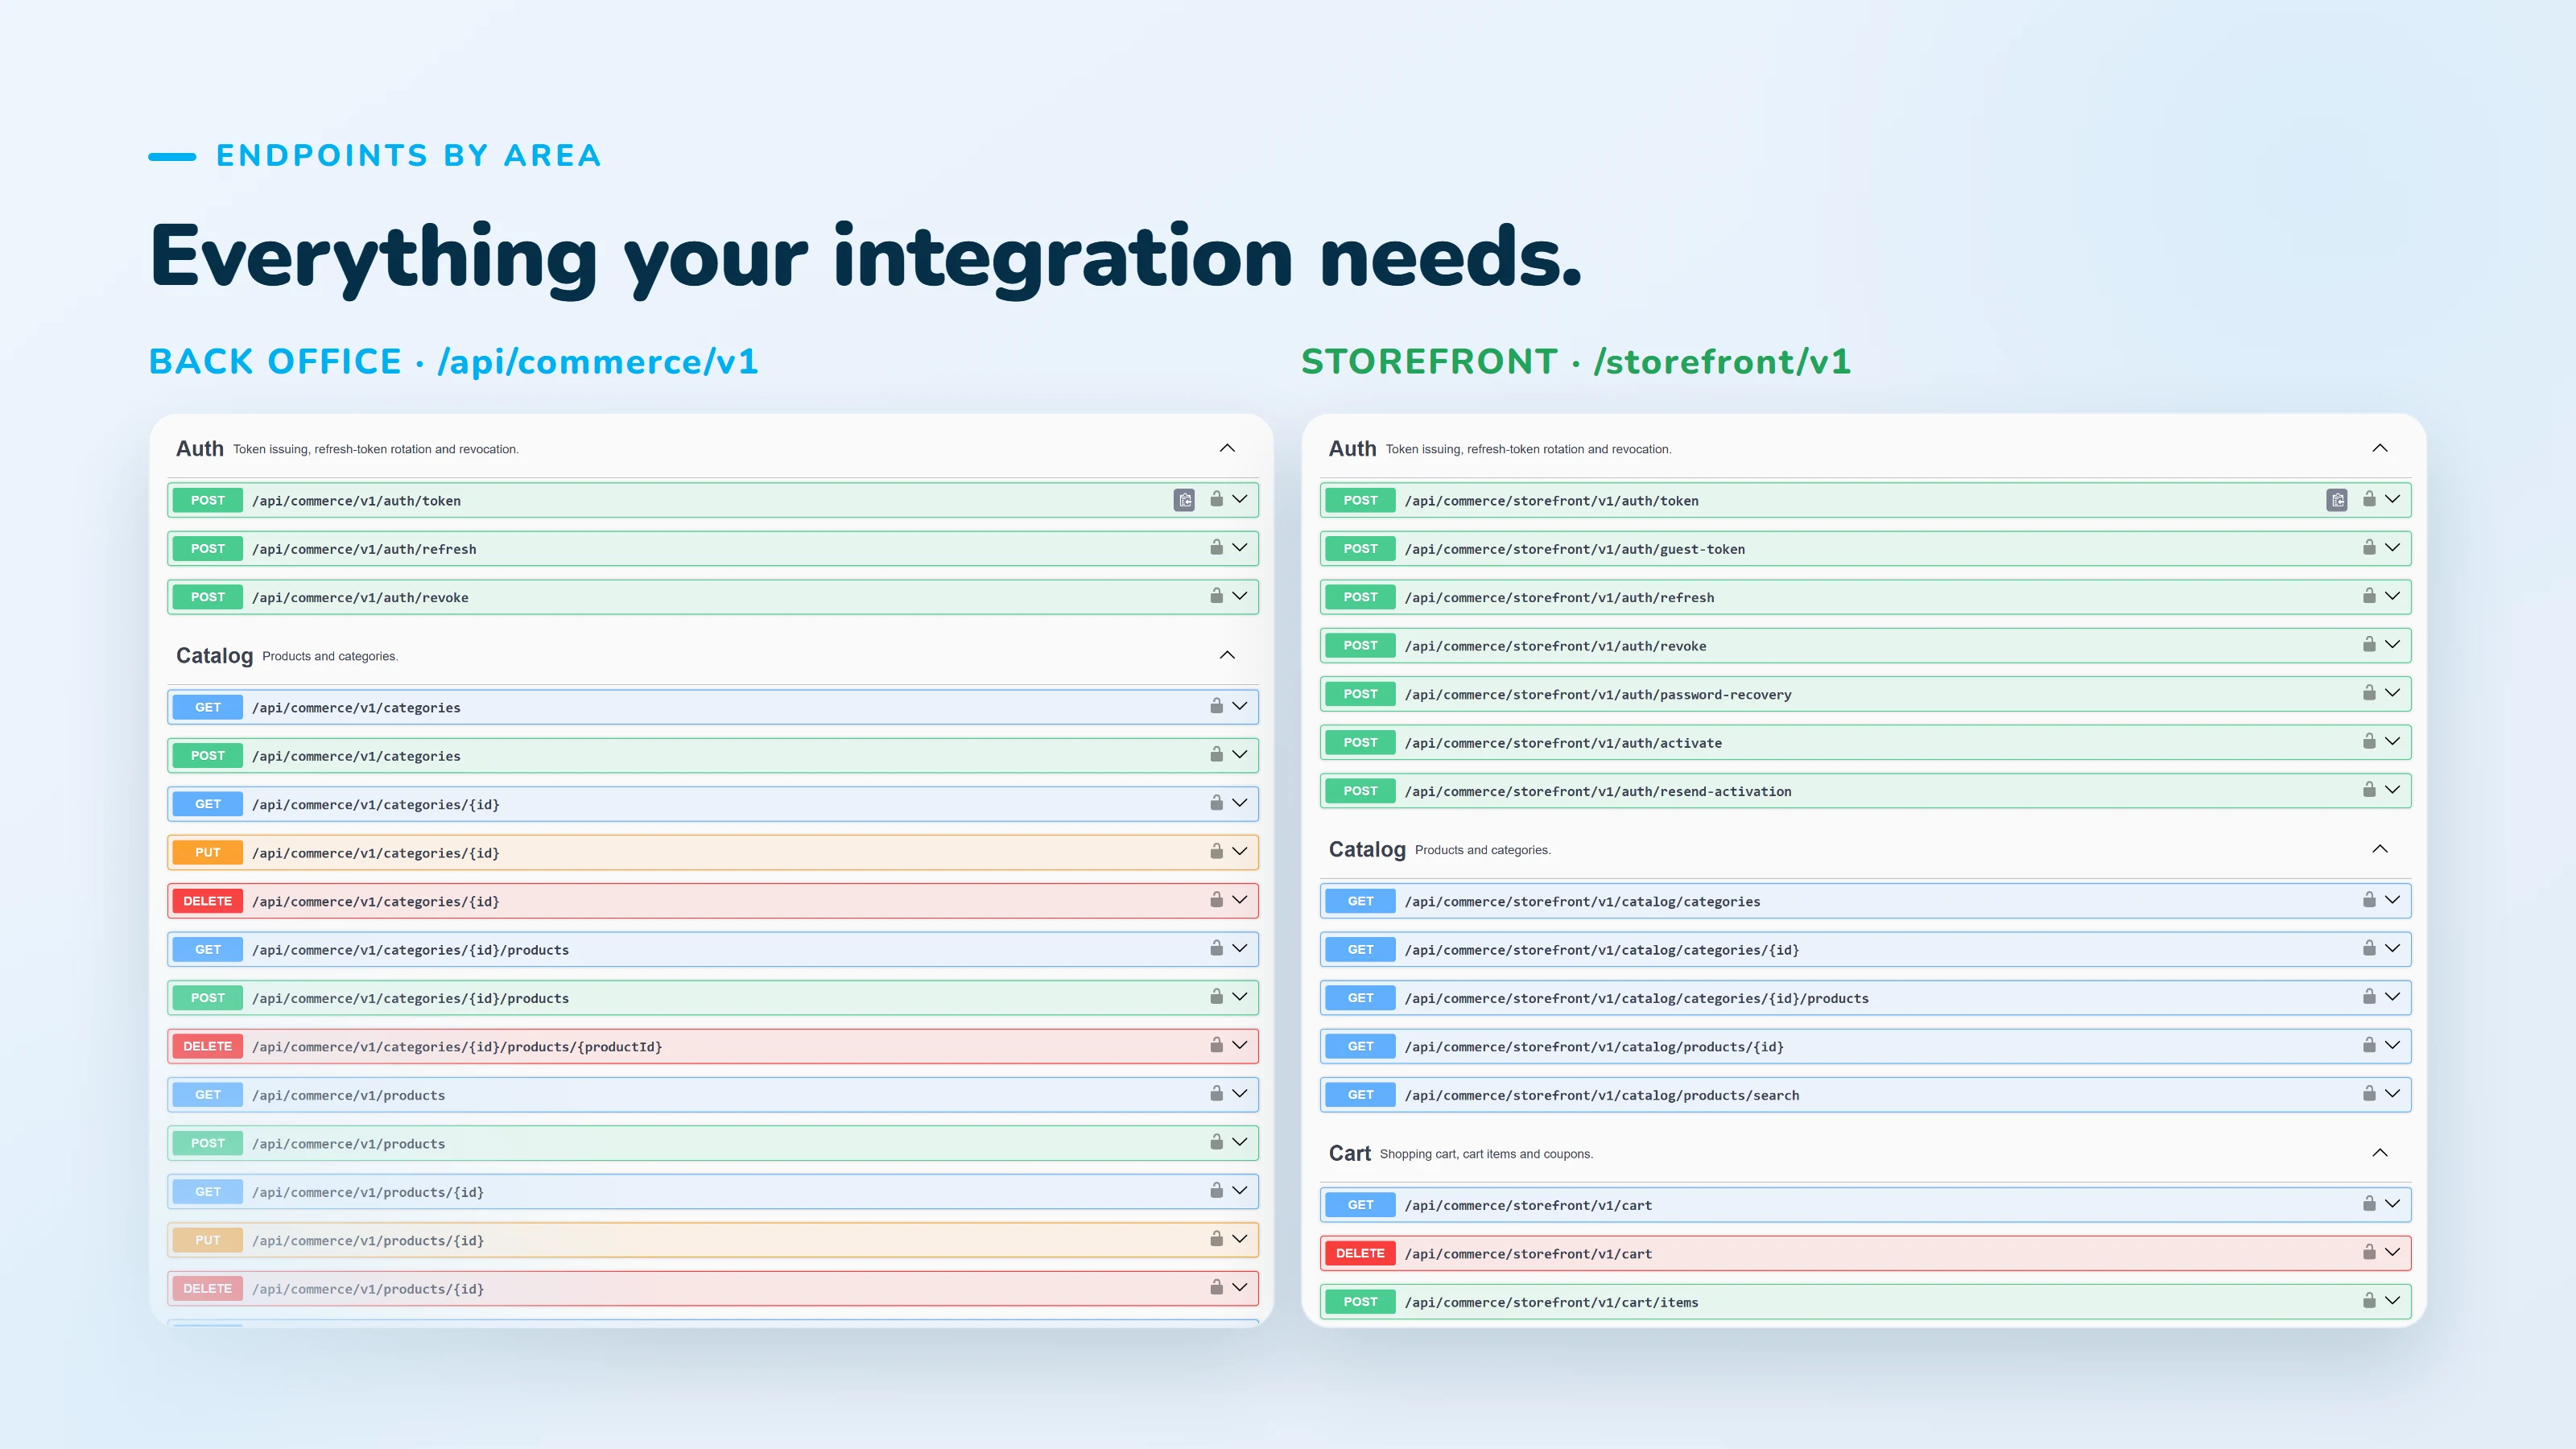
Task: Click lock icon on PUT products/{id} row
Action: click(x=1216, y=1239)
